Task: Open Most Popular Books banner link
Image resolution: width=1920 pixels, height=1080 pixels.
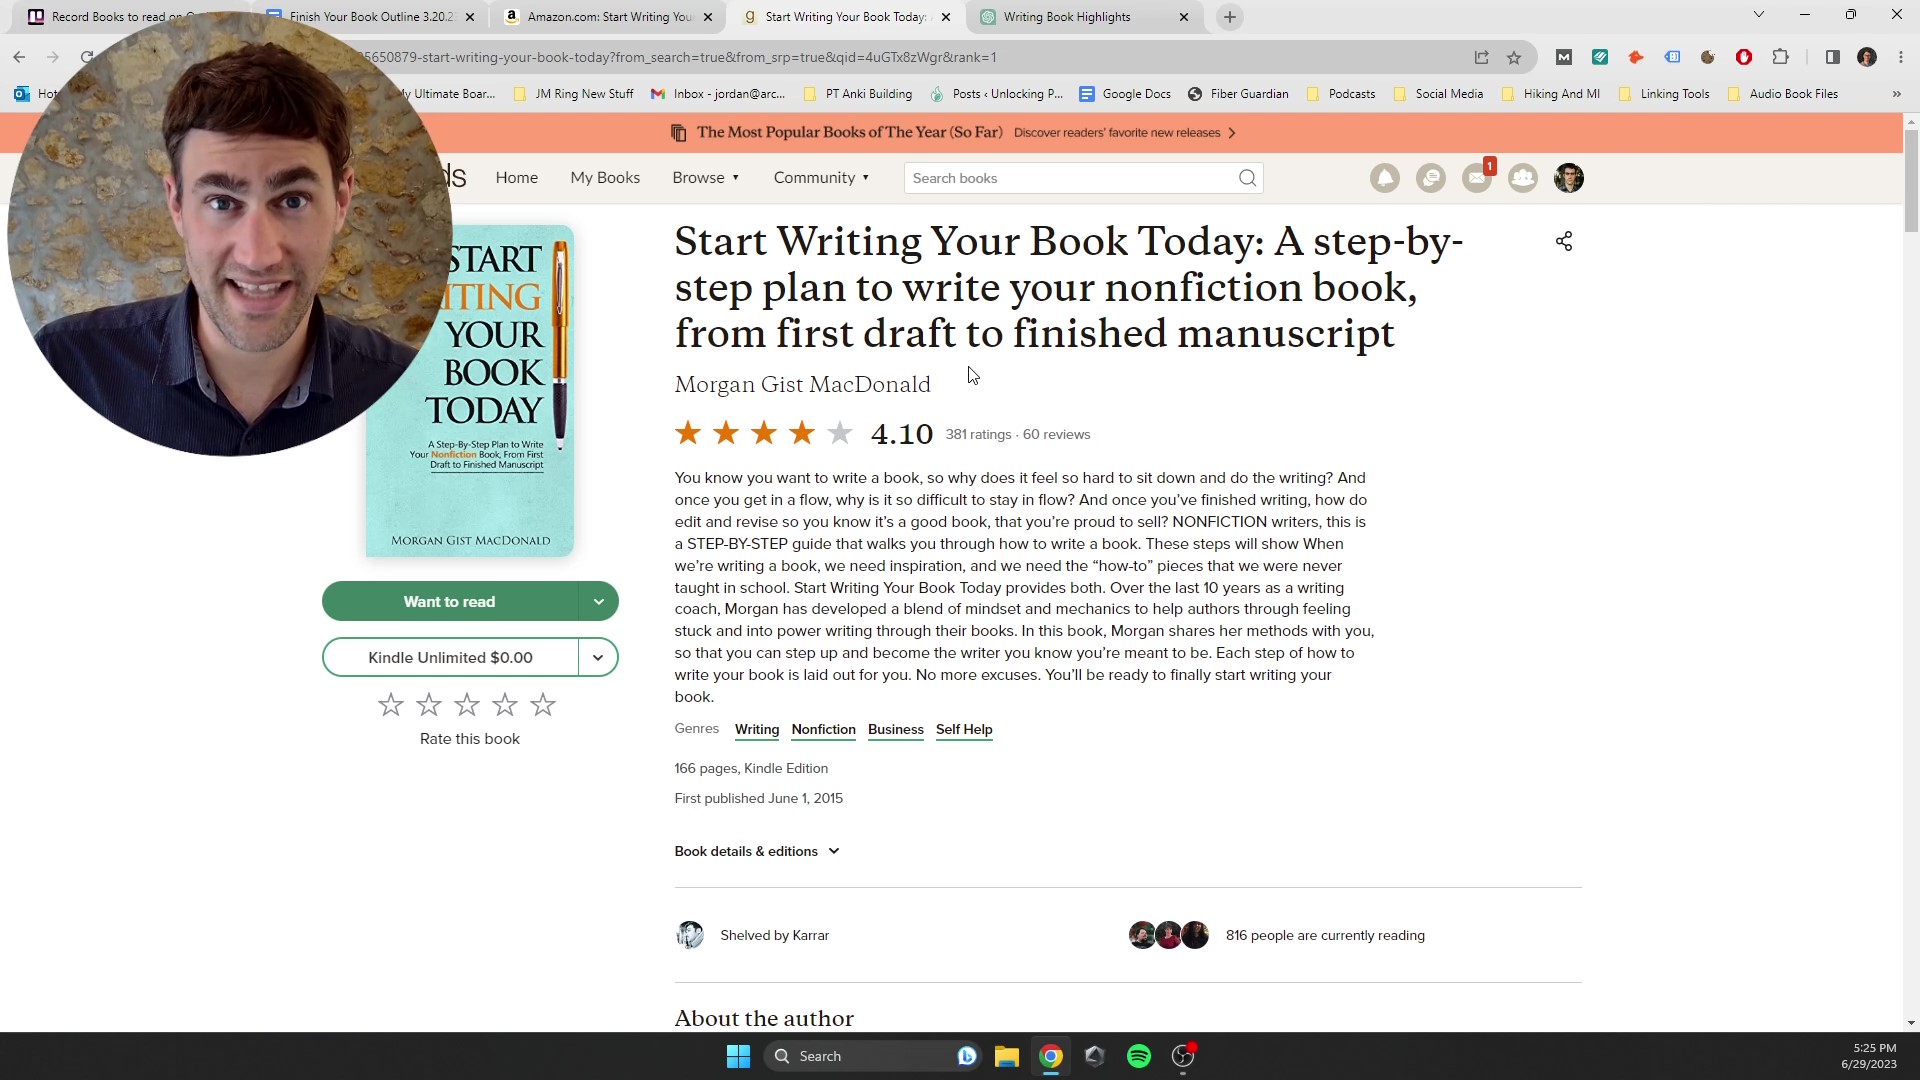Action: (x=953, y=132)
